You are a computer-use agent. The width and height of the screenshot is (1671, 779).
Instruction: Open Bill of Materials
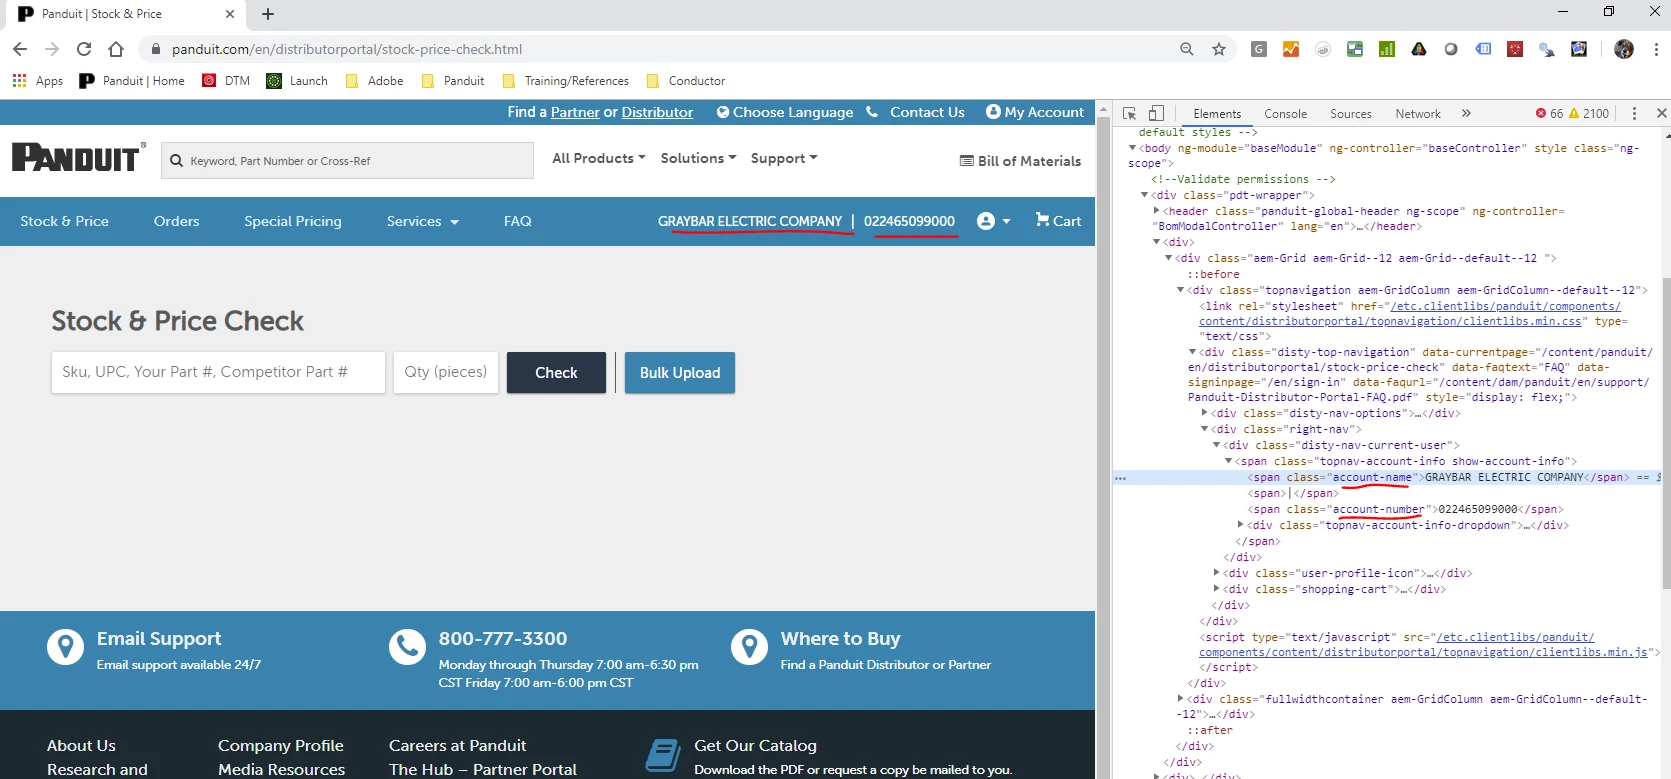coord(1020,161)
